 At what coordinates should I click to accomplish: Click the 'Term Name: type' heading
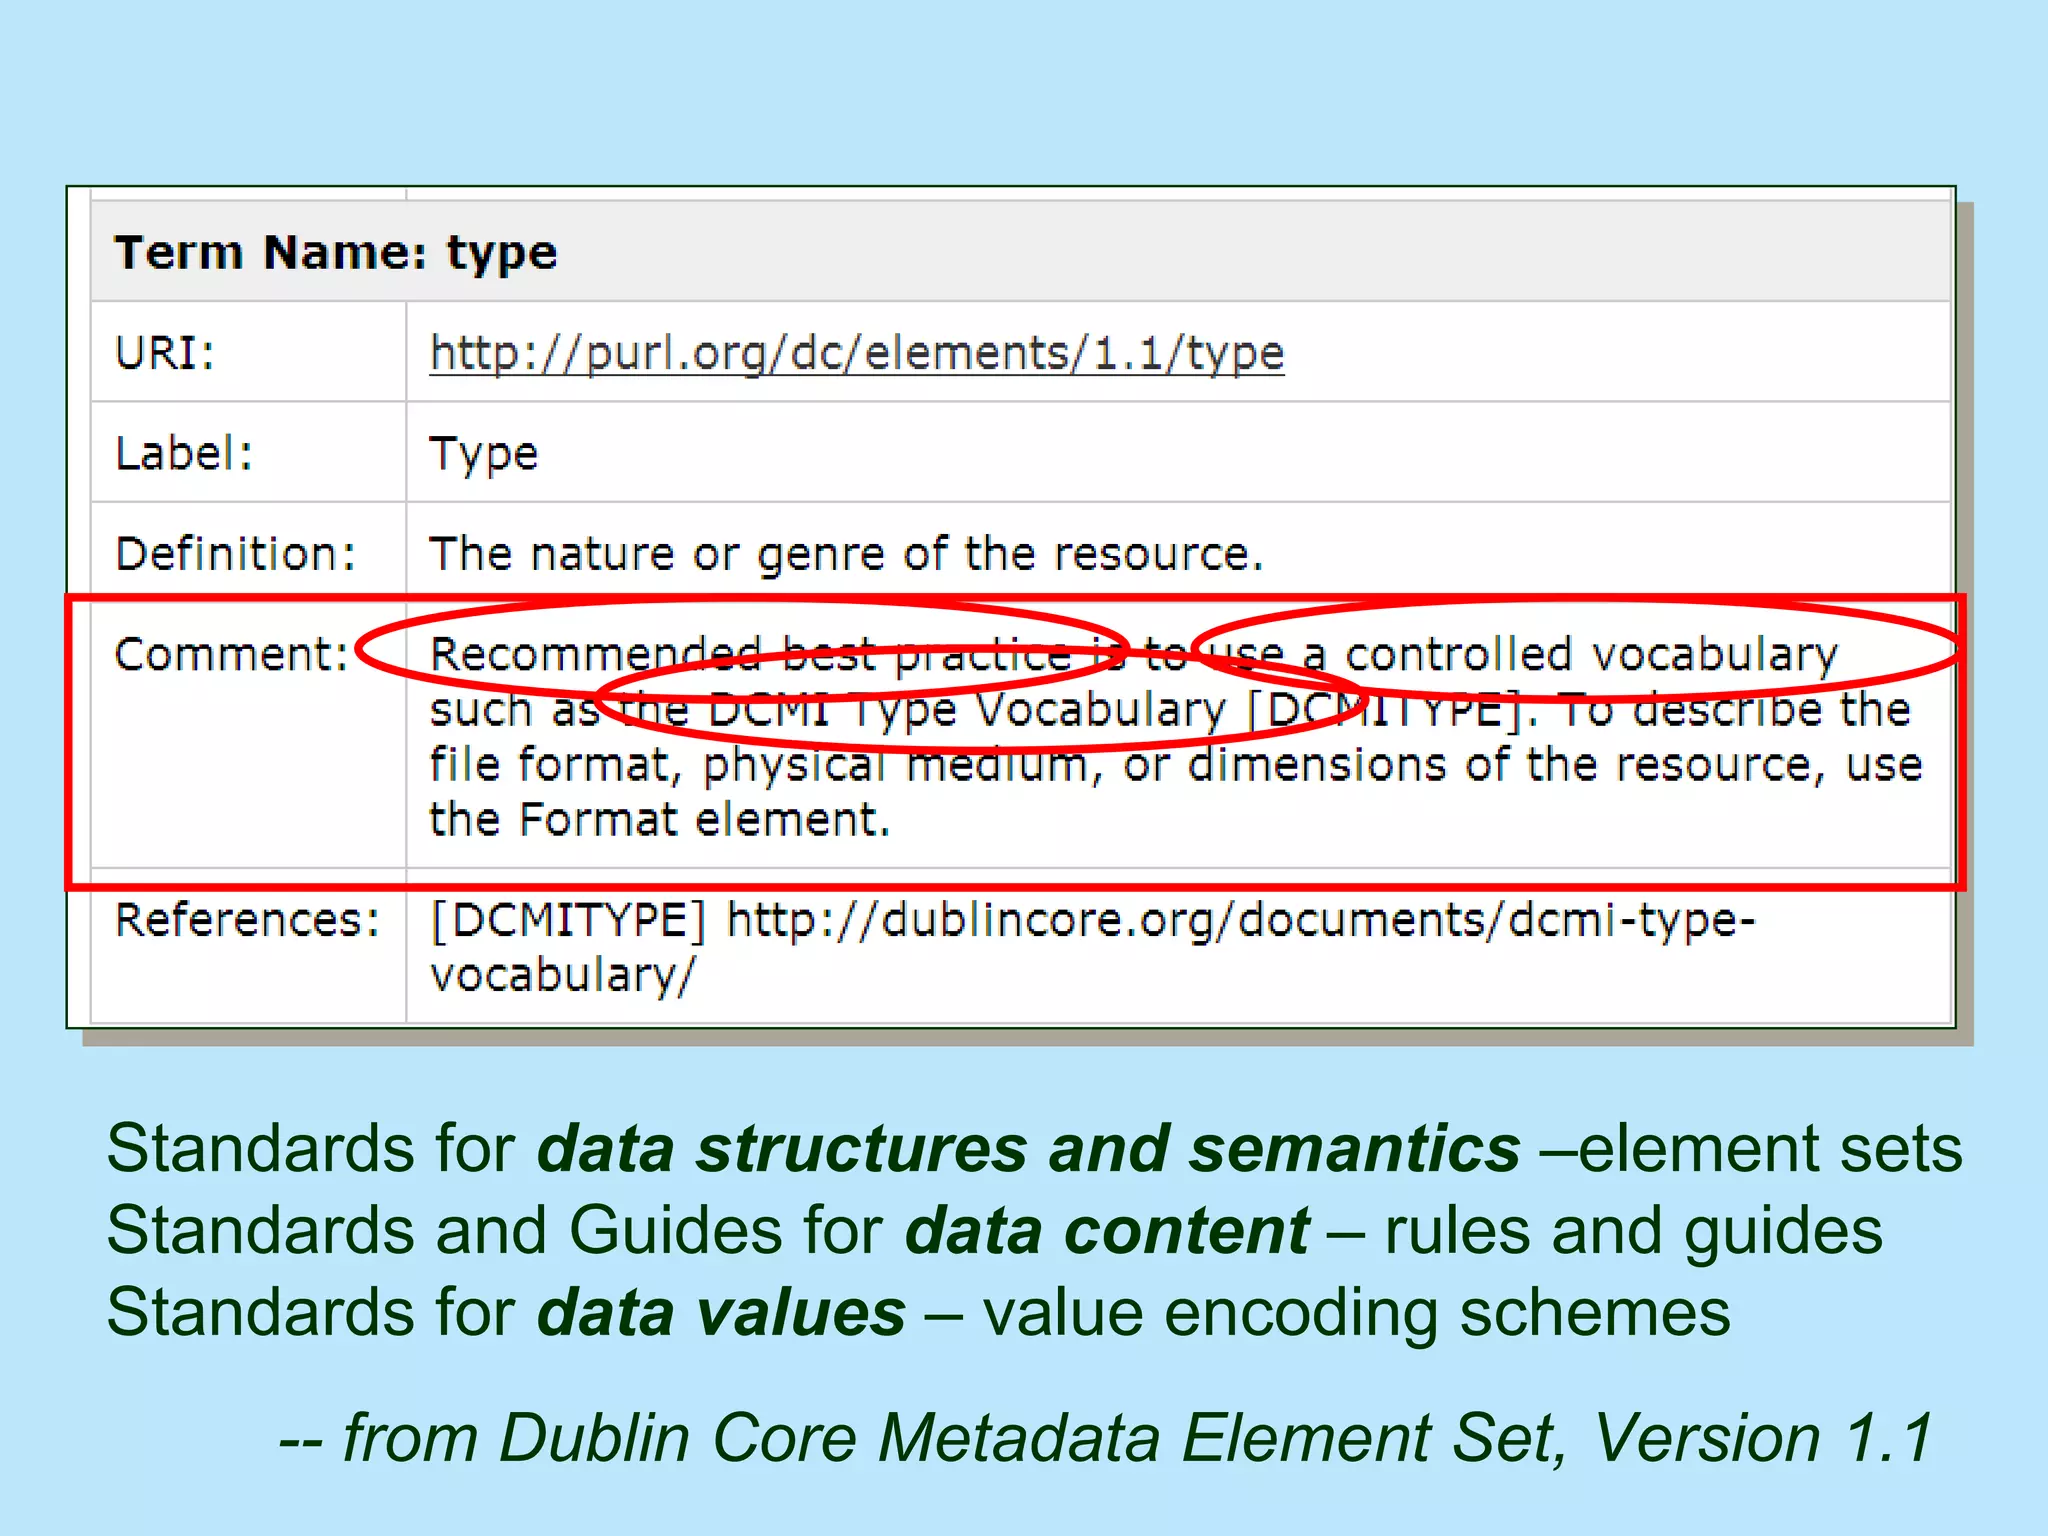[x=336, y=253]
